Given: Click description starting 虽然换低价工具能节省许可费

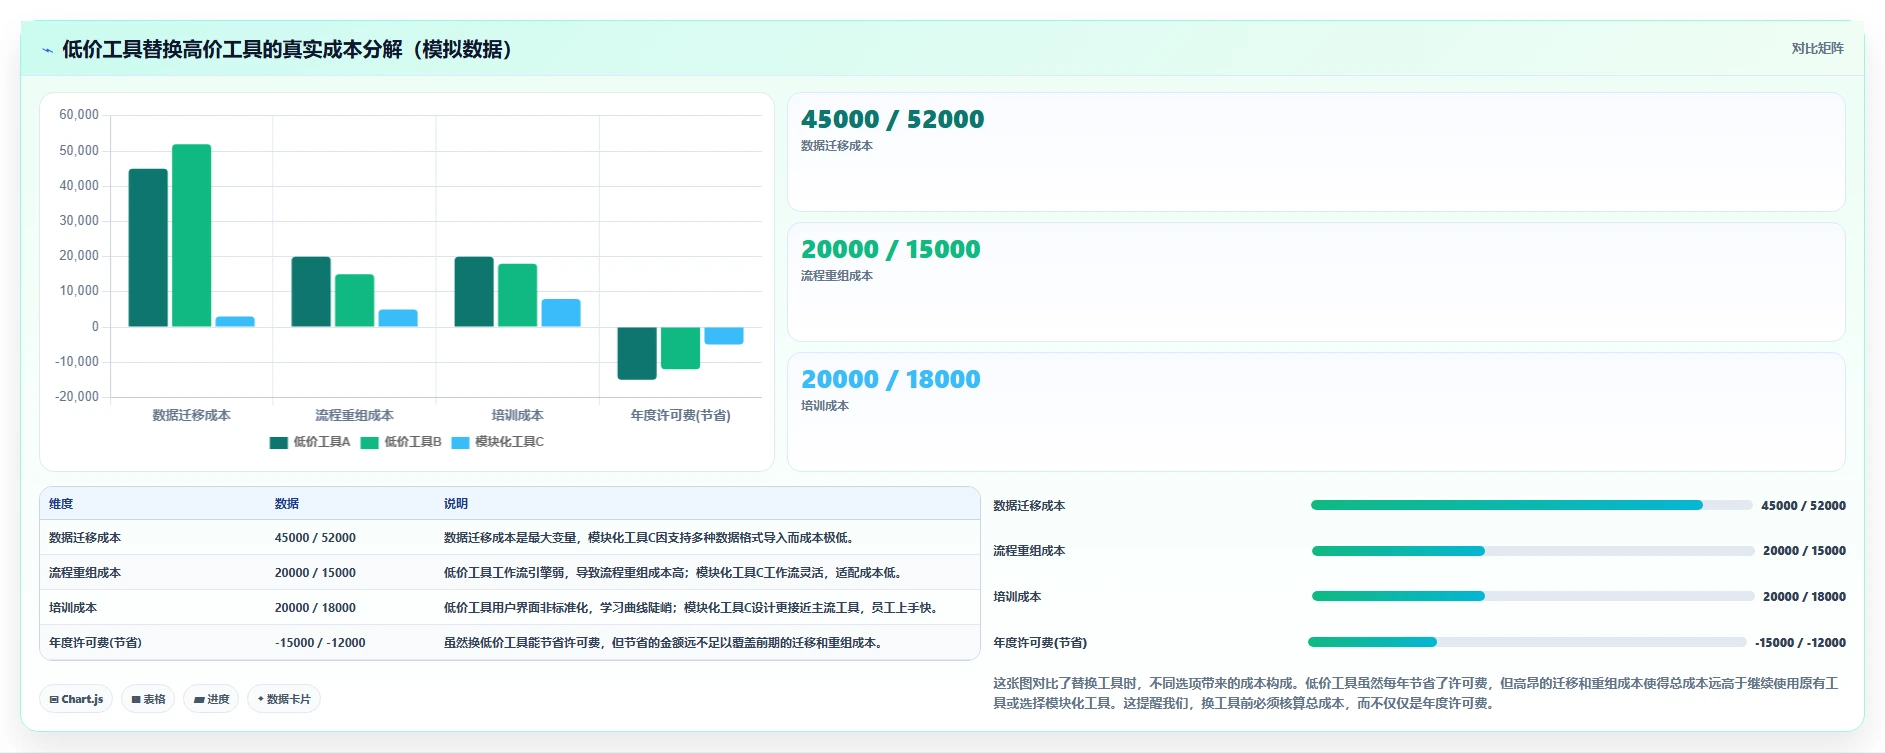Looking at the screenshot, I should [x=666, y=643].
